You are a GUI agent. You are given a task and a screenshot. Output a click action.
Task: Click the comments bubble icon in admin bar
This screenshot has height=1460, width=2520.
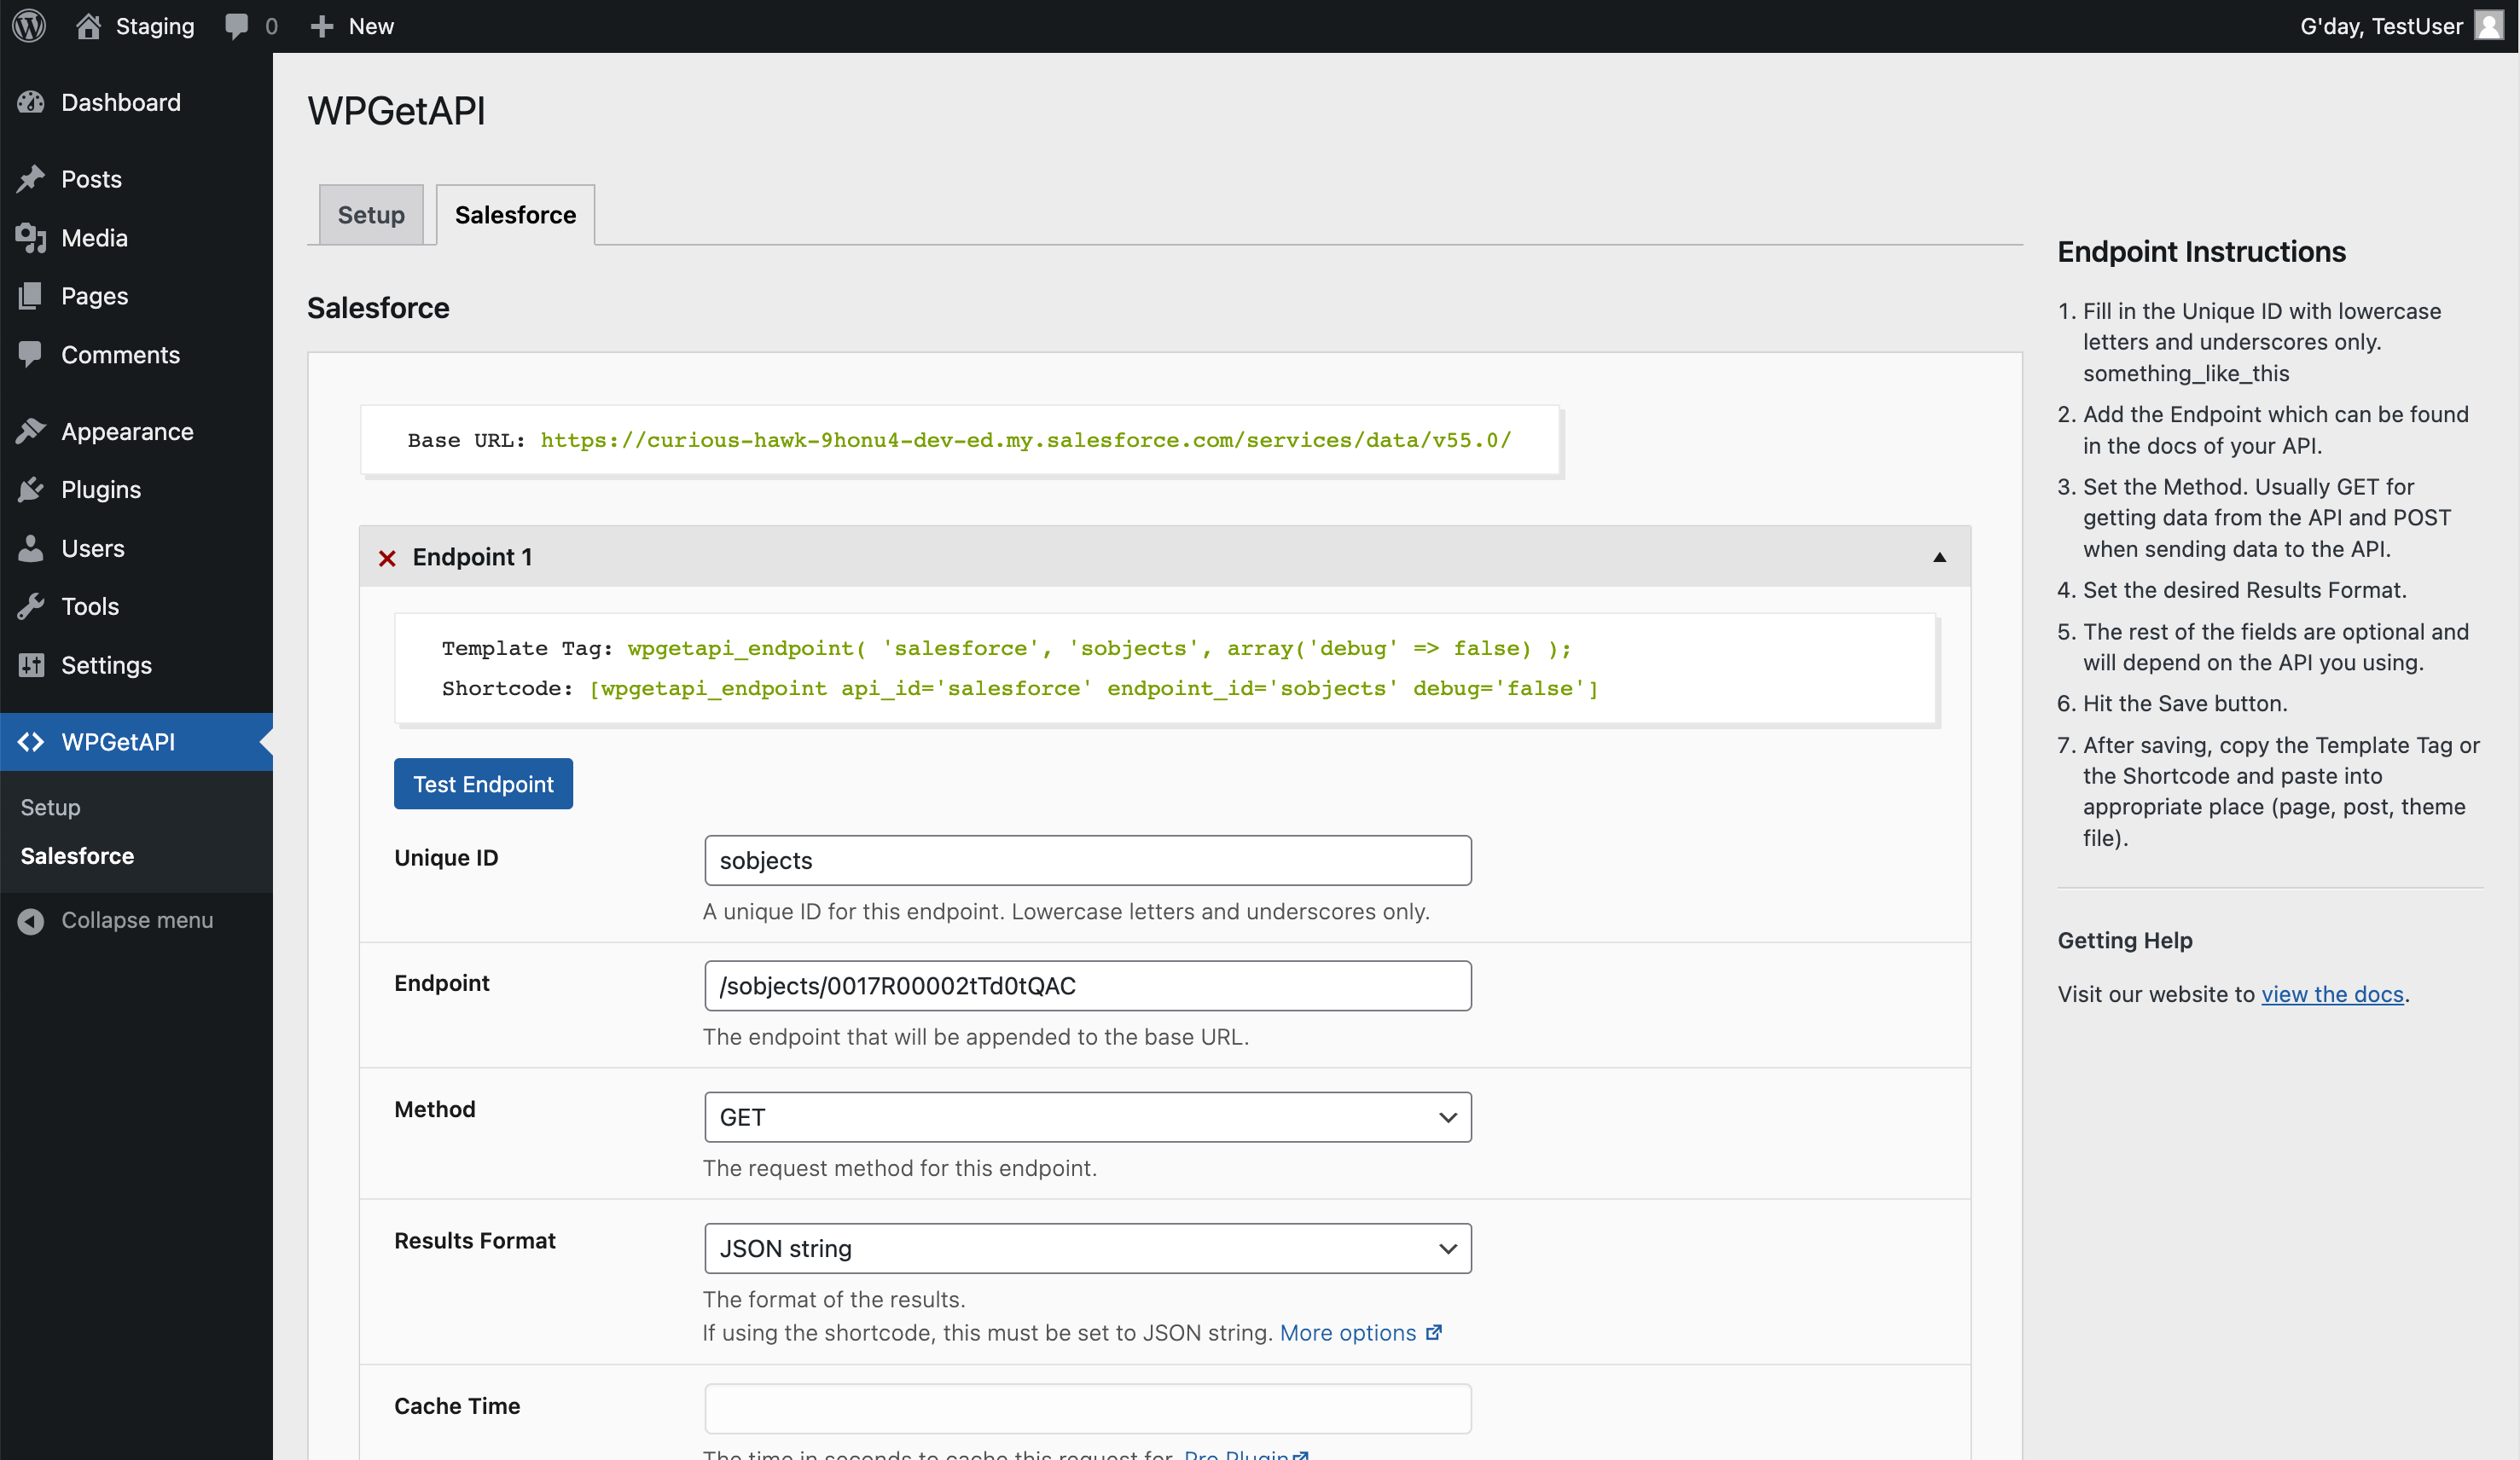237,27
